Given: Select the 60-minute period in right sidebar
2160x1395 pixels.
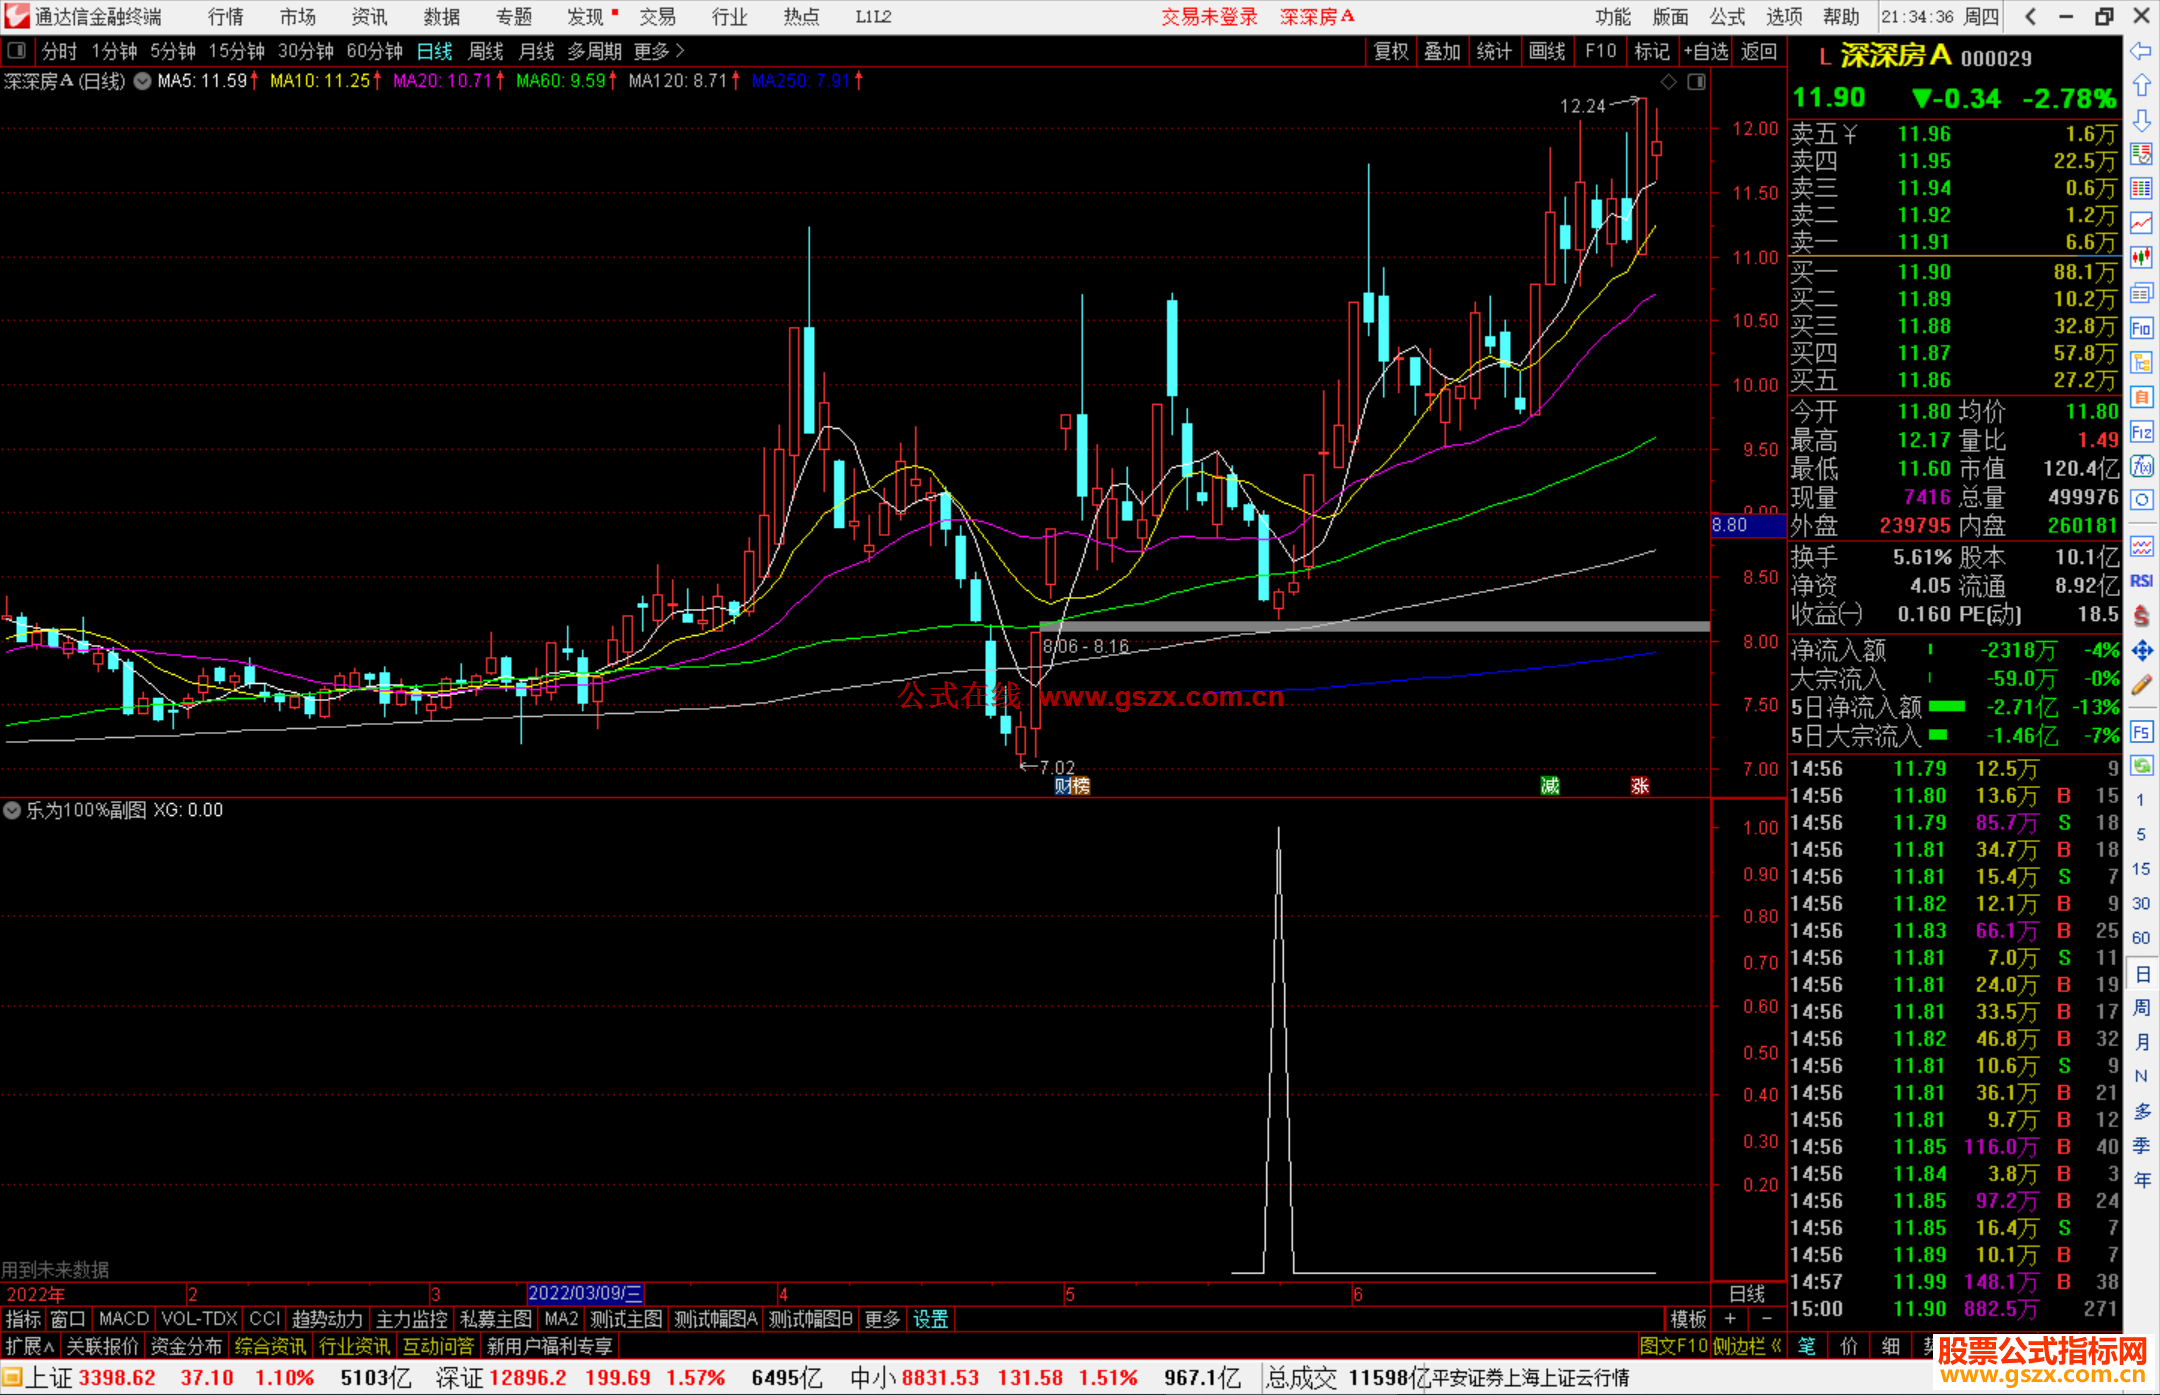Looking at the screenshot, I should [x=2141, y=938].
